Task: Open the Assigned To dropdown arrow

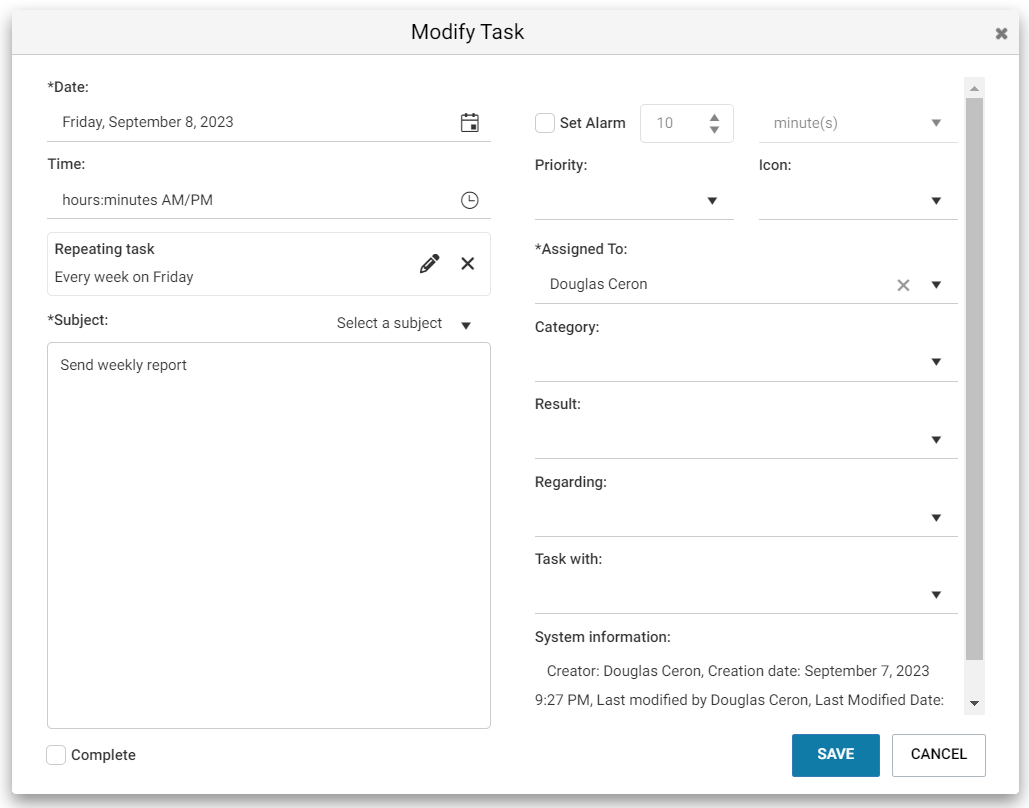Action: click(936, 285)
